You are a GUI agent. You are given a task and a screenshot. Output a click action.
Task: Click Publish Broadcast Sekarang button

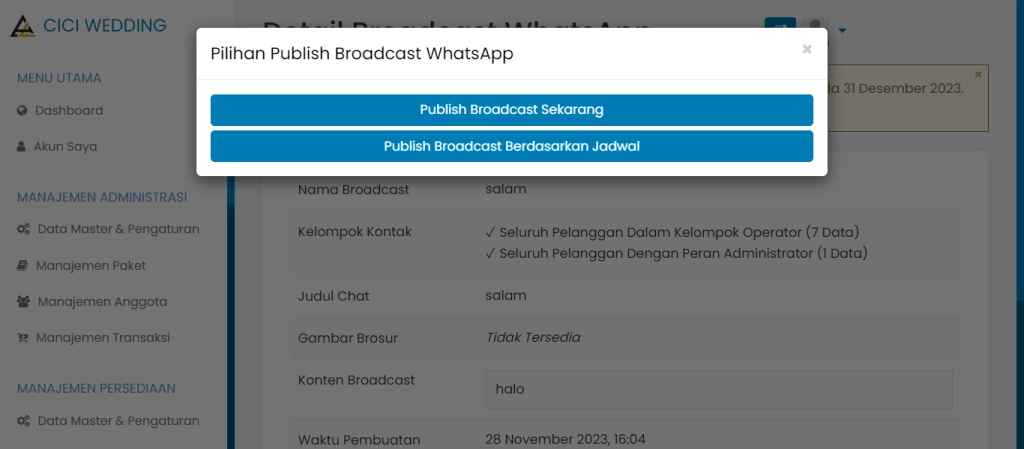point(511,110)
